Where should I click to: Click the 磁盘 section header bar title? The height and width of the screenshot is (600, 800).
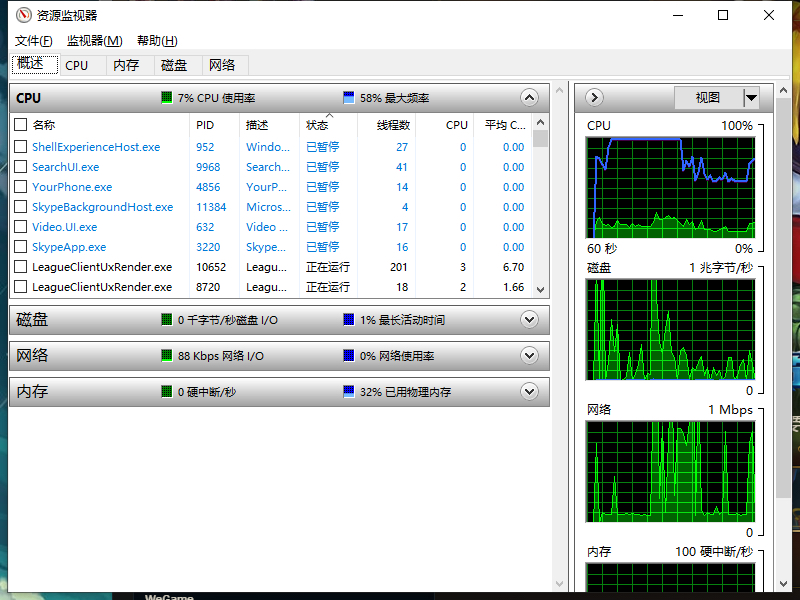32,320
